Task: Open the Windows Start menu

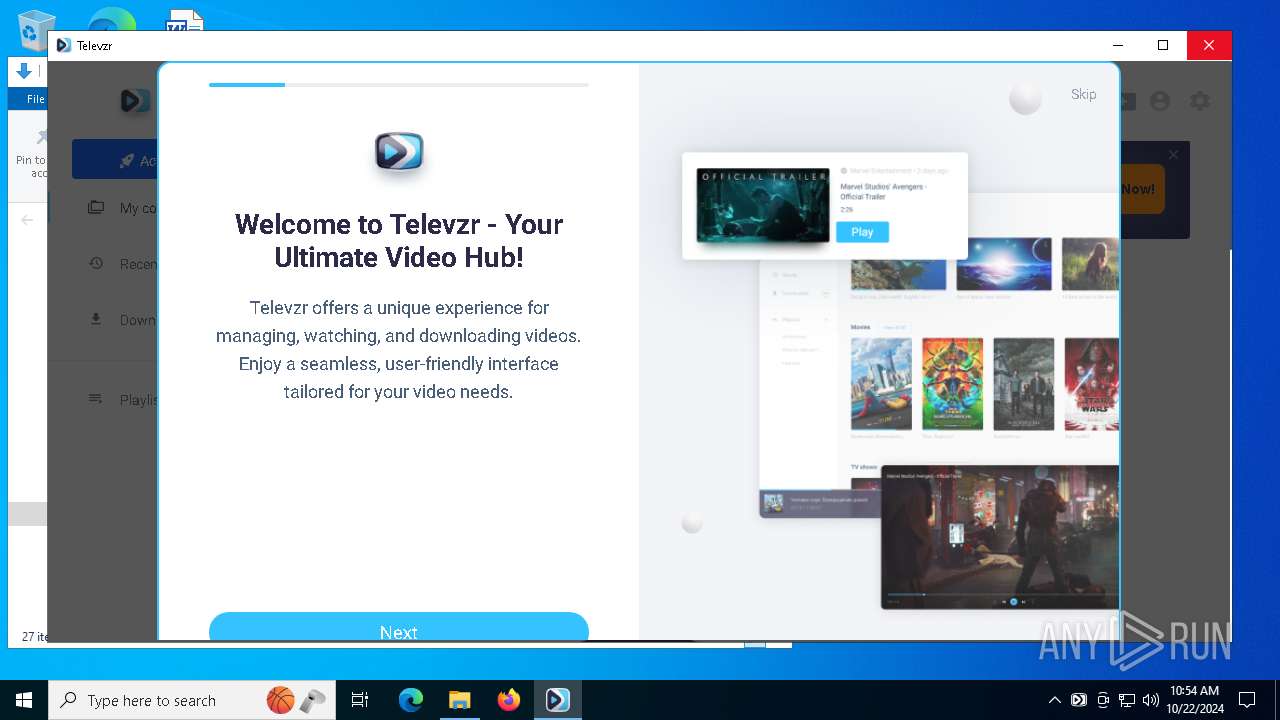Action: point(24,700)
